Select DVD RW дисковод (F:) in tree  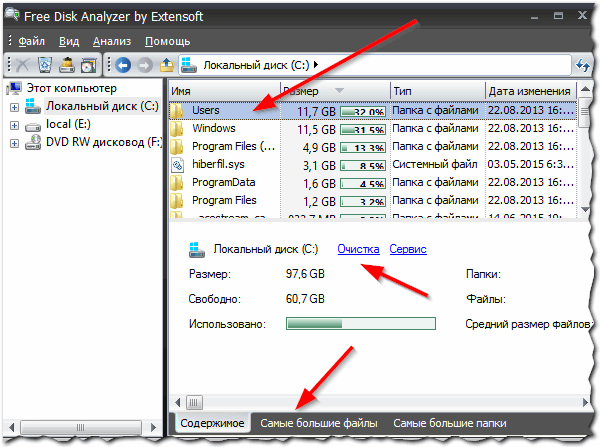[x=104, y=142]
